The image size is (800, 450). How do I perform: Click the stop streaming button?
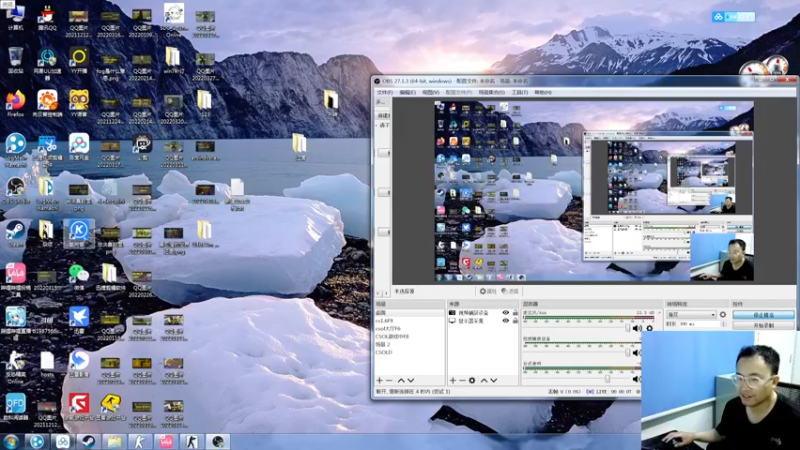(763, 315)
